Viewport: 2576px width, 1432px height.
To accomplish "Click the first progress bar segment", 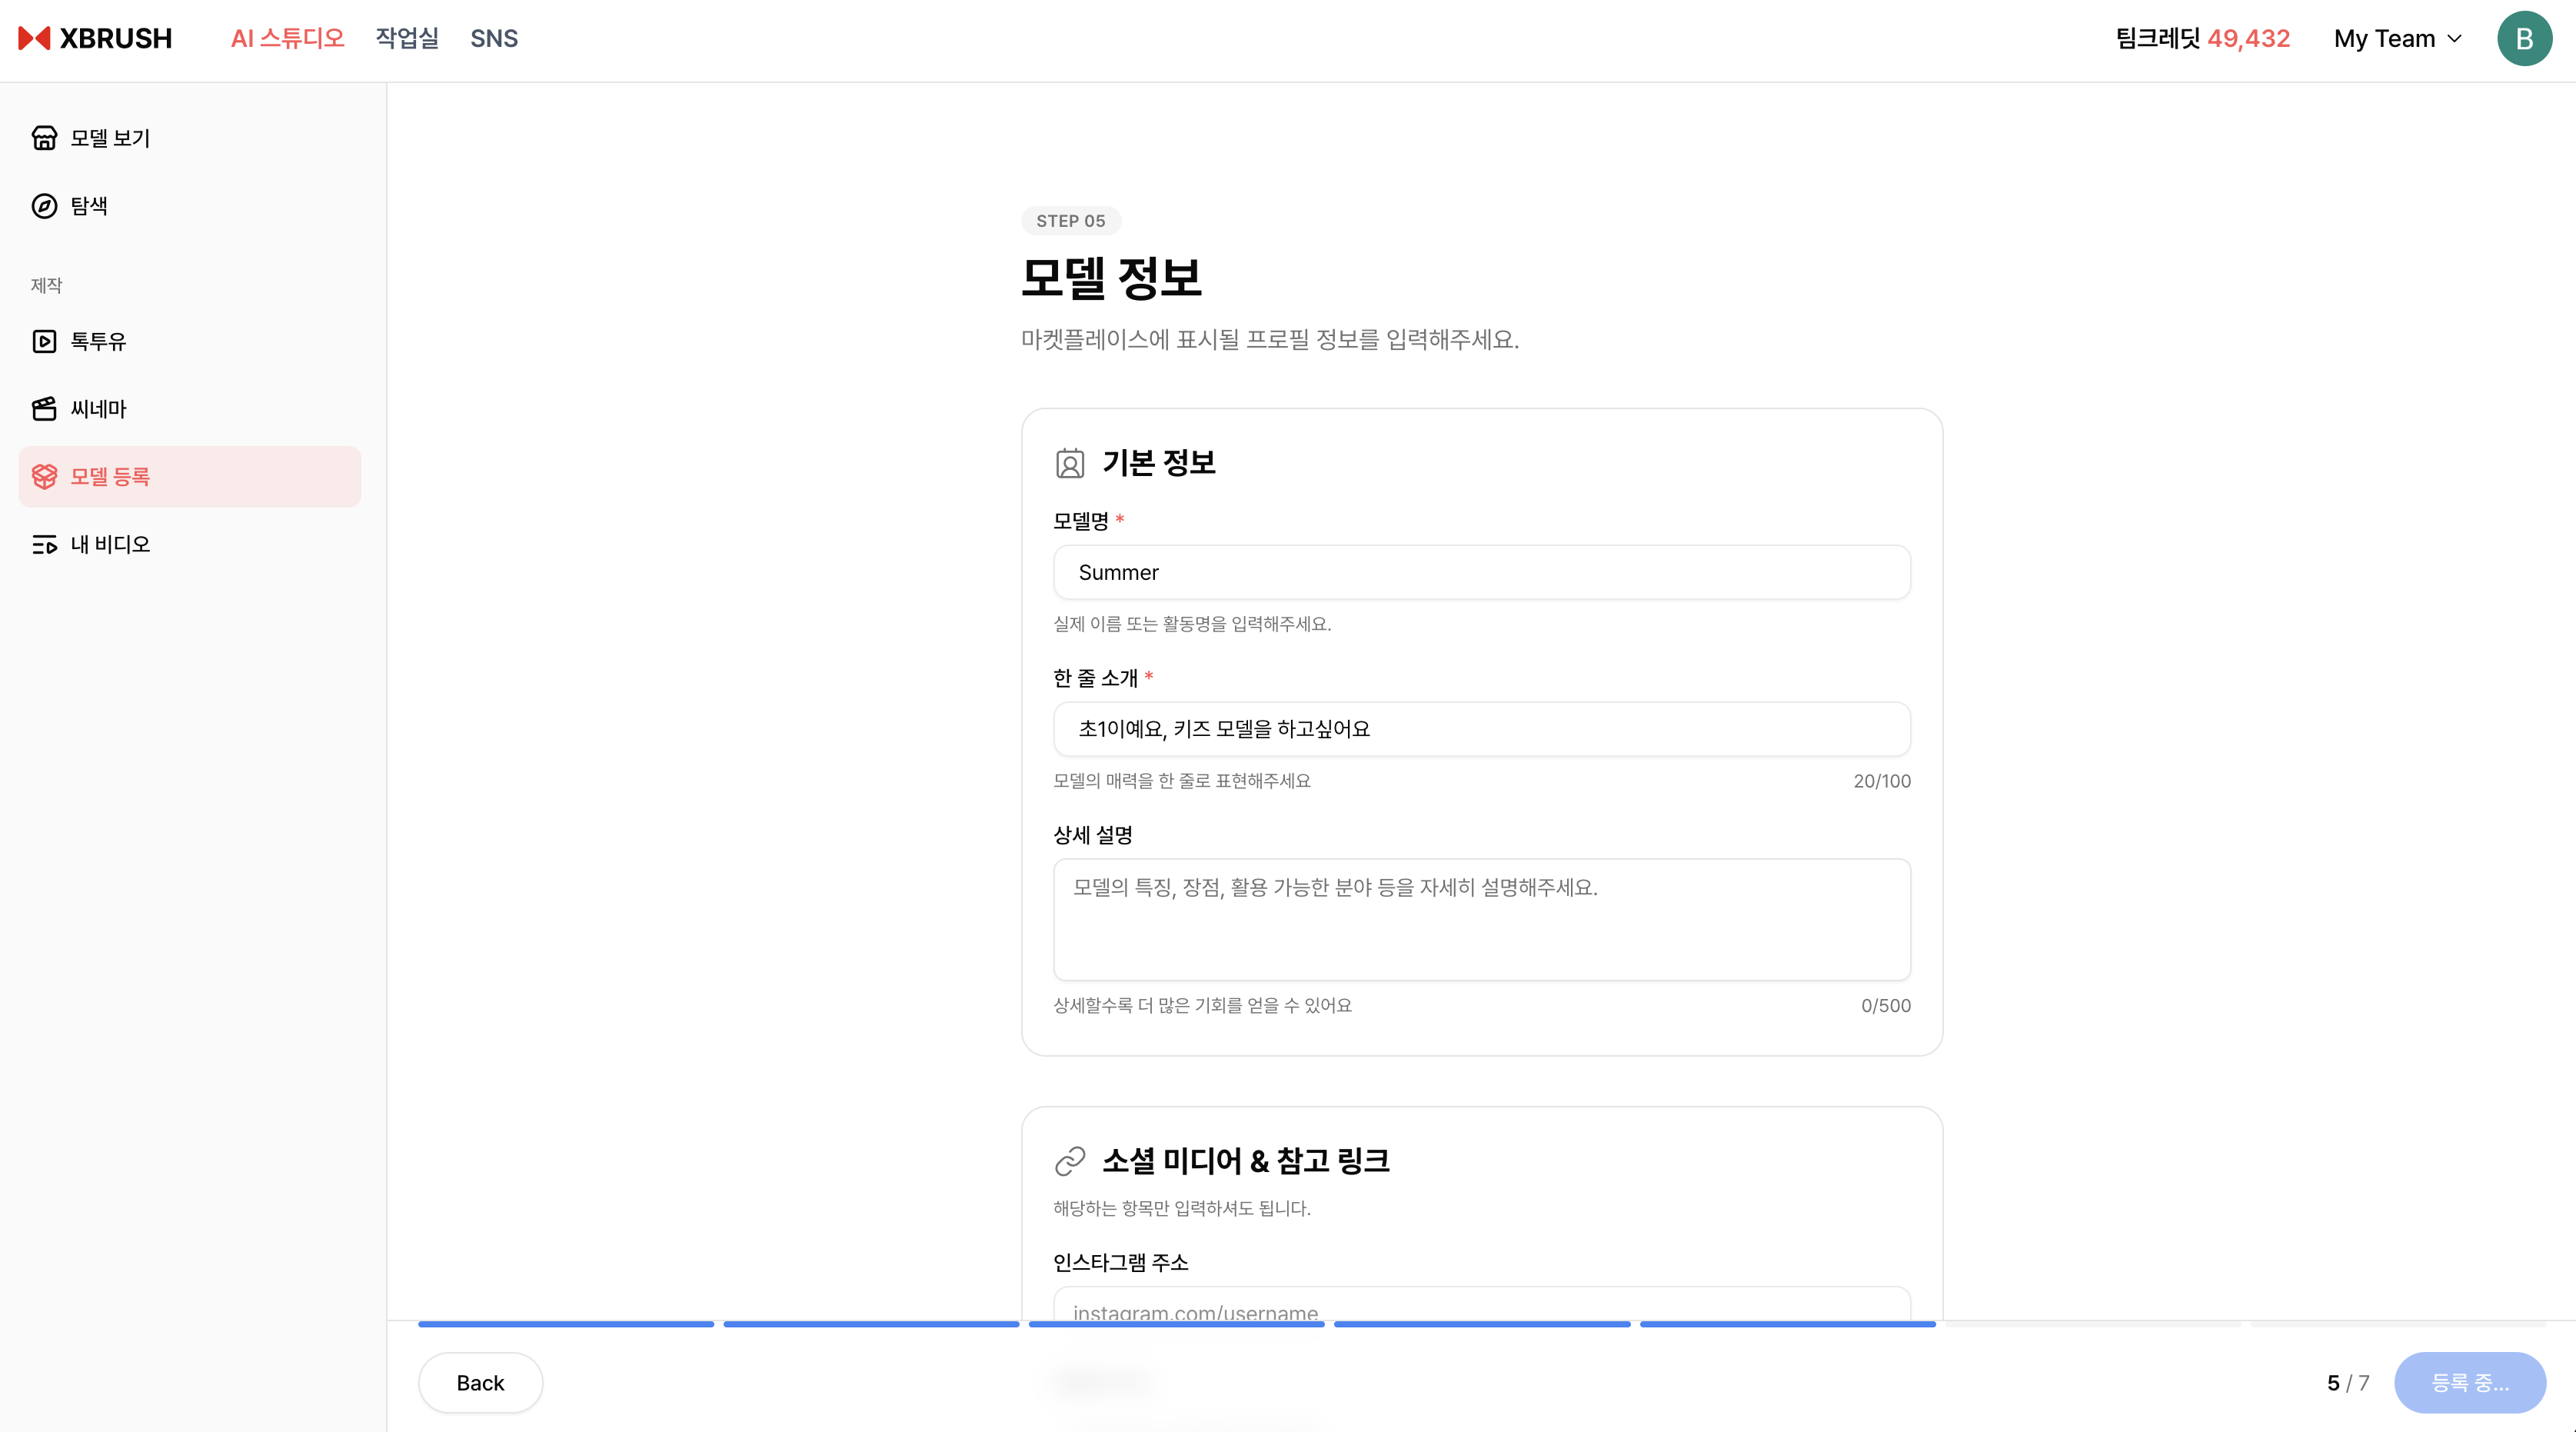I will pos(566,1324).
